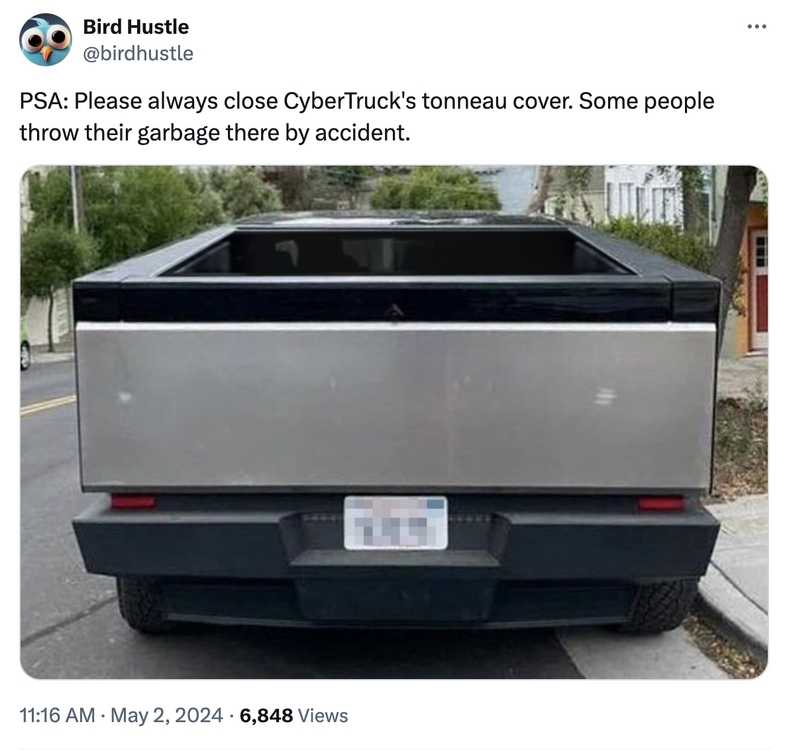Click the word CyberTruck's in the tweet
The width and height of the screenshot is (787, 750).
click(349, 101)
